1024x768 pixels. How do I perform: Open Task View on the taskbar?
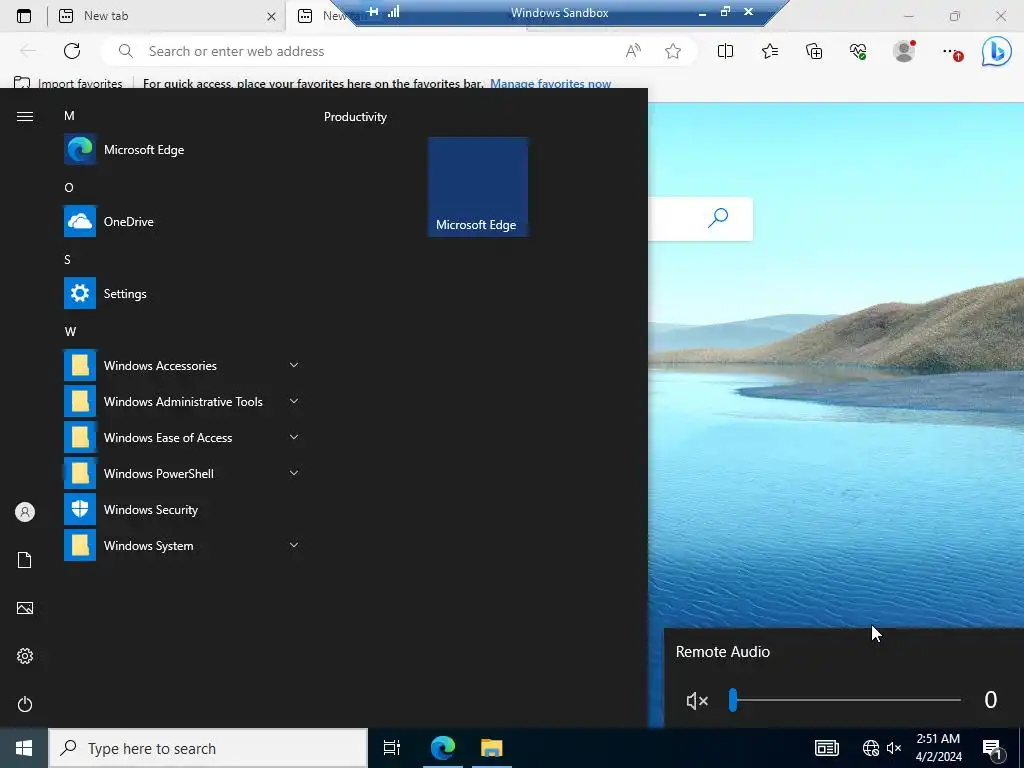(x=392, y=748)
